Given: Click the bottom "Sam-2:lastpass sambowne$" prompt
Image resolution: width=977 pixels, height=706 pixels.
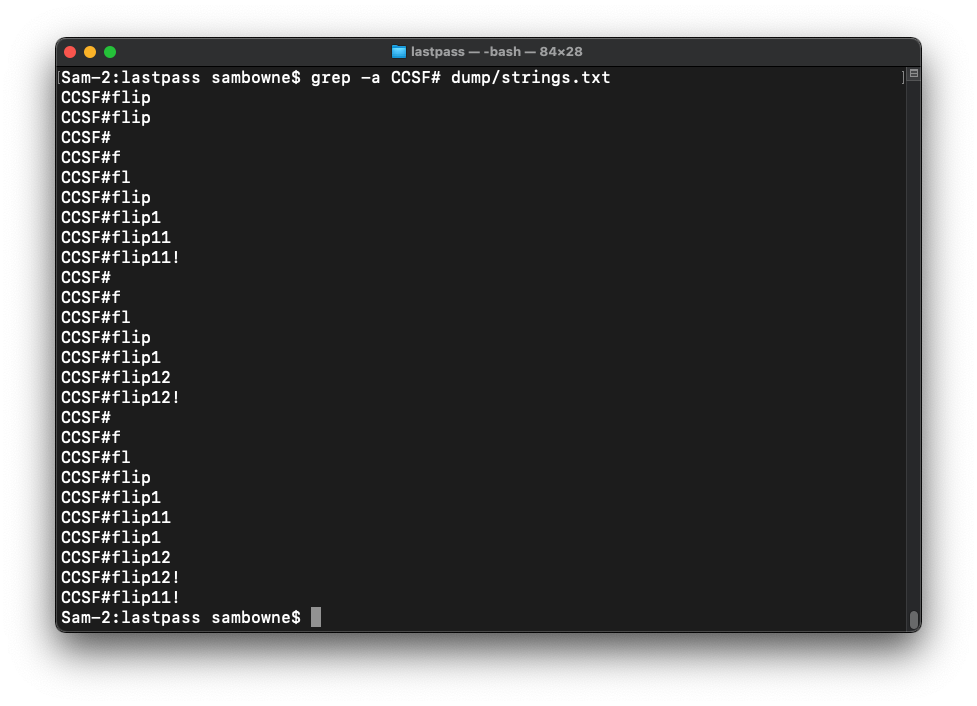Looking at the screenshot, I should (181, 617).
